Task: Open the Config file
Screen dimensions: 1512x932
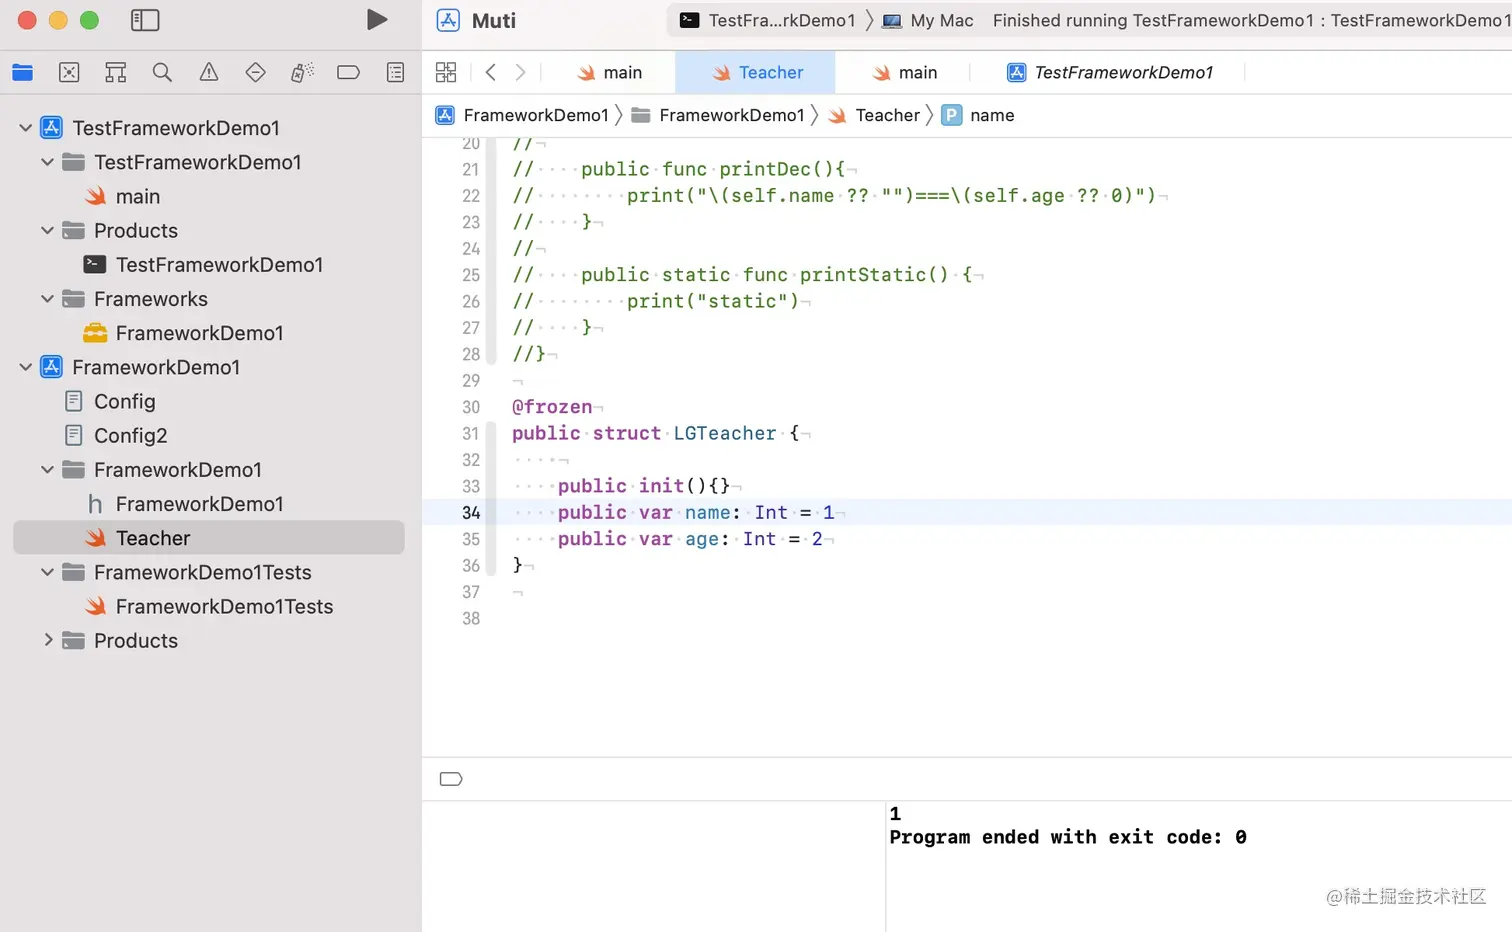Action: pos(125,401)
